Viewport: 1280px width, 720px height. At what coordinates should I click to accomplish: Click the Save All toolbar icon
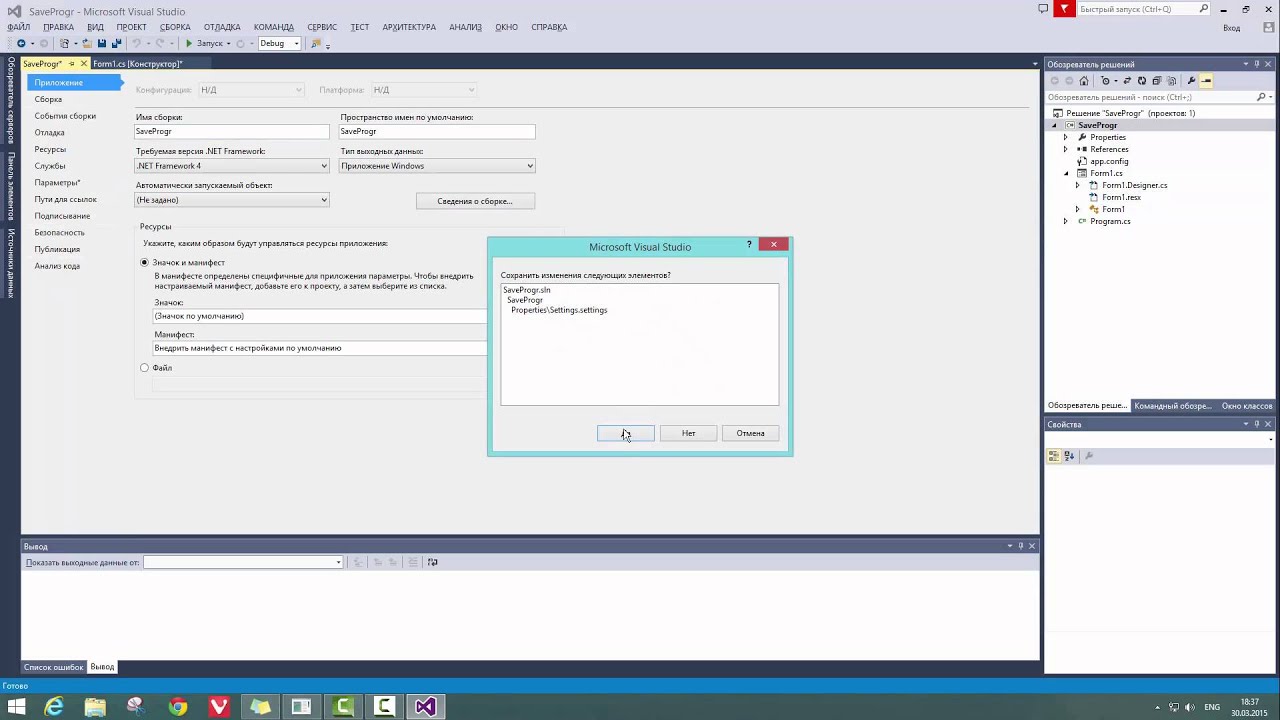point(117,43)
